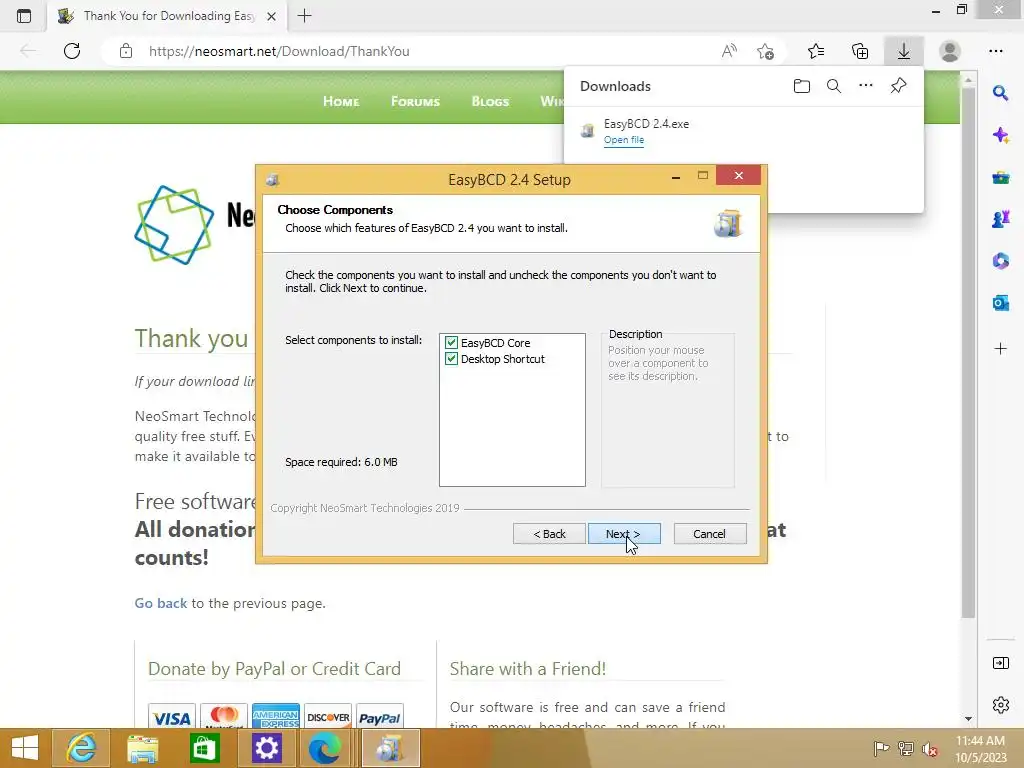Launch Internet Explorer from taskbar

81,748
